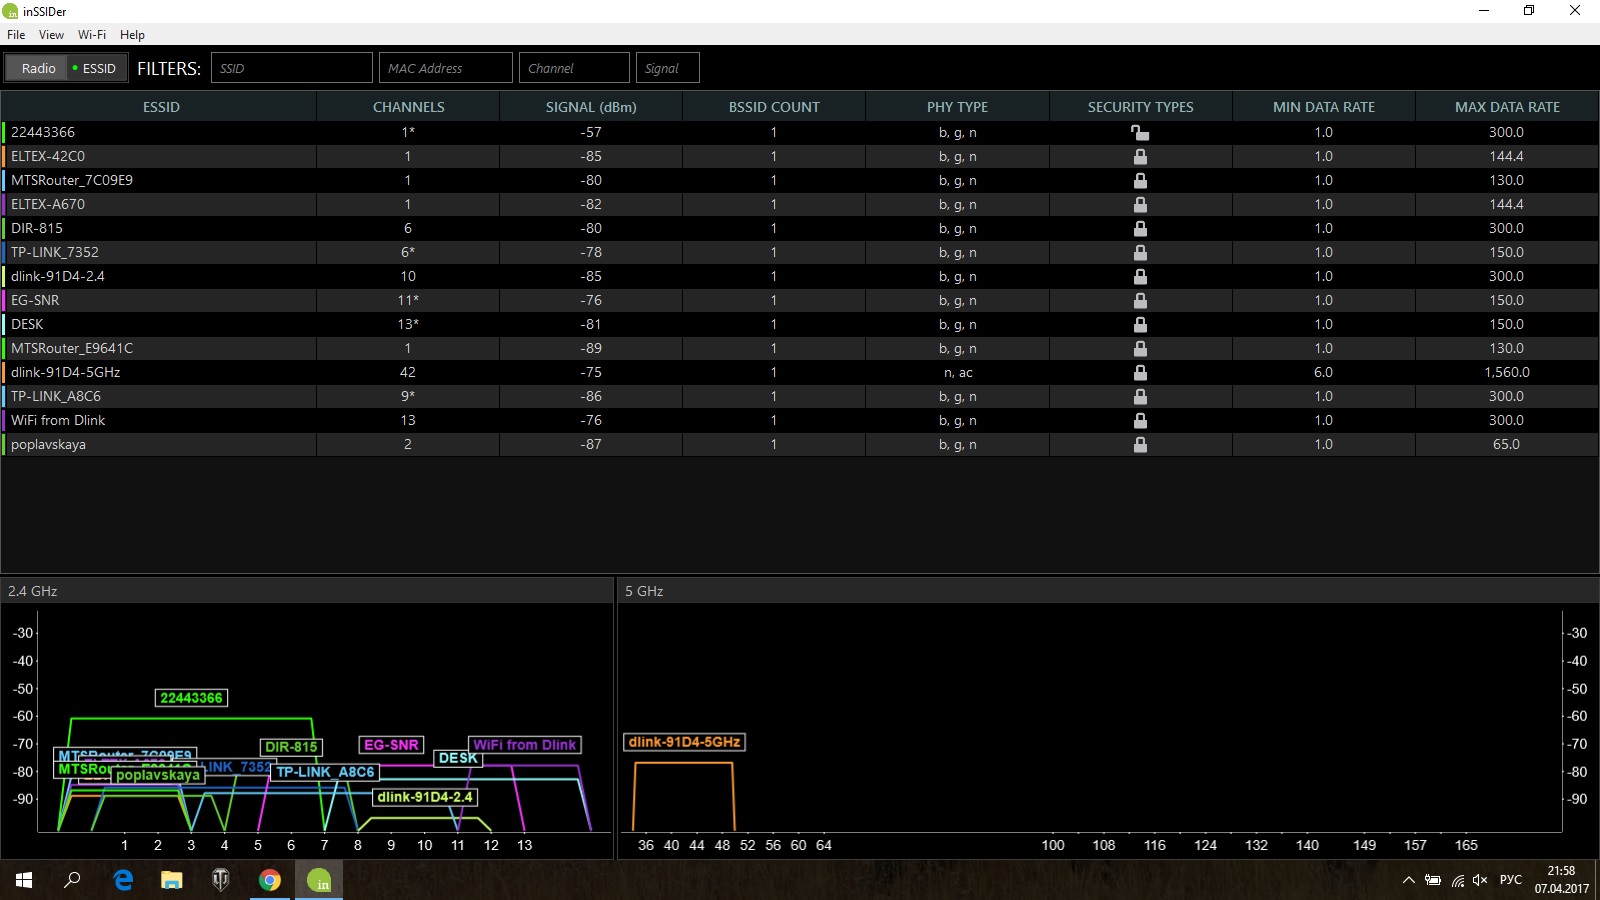Open the File menu
The width and height of the screenshot is (1600, 900).
click(16, 34)
